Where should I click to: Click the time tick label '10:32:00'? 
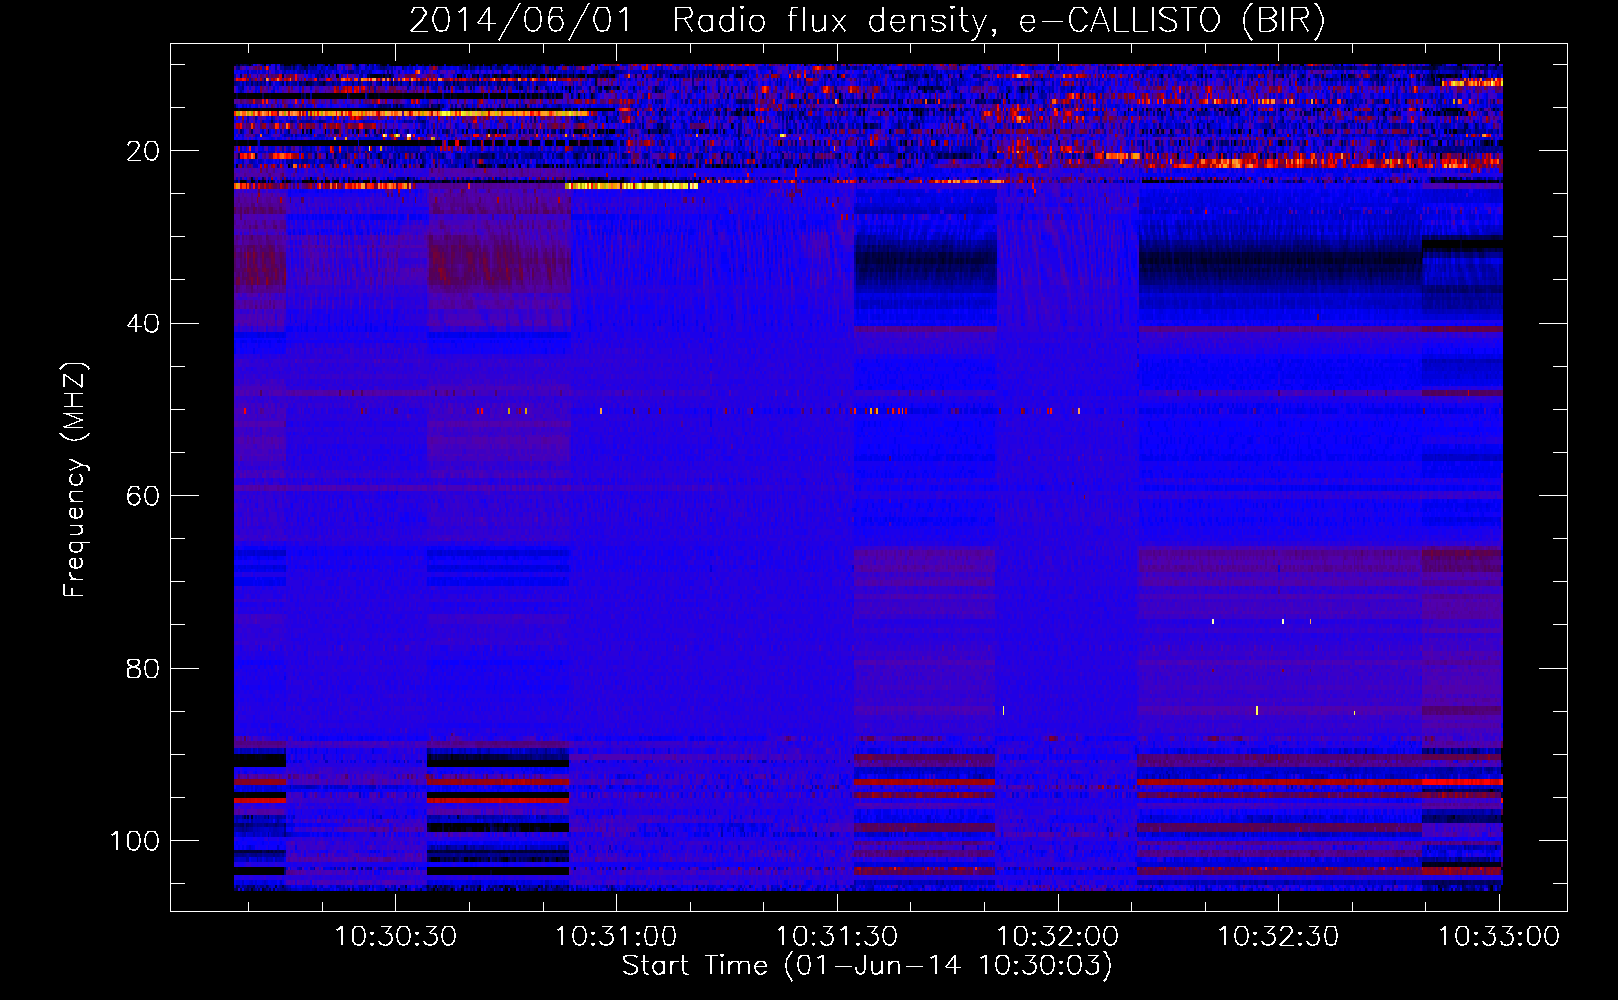point(1058,937)
